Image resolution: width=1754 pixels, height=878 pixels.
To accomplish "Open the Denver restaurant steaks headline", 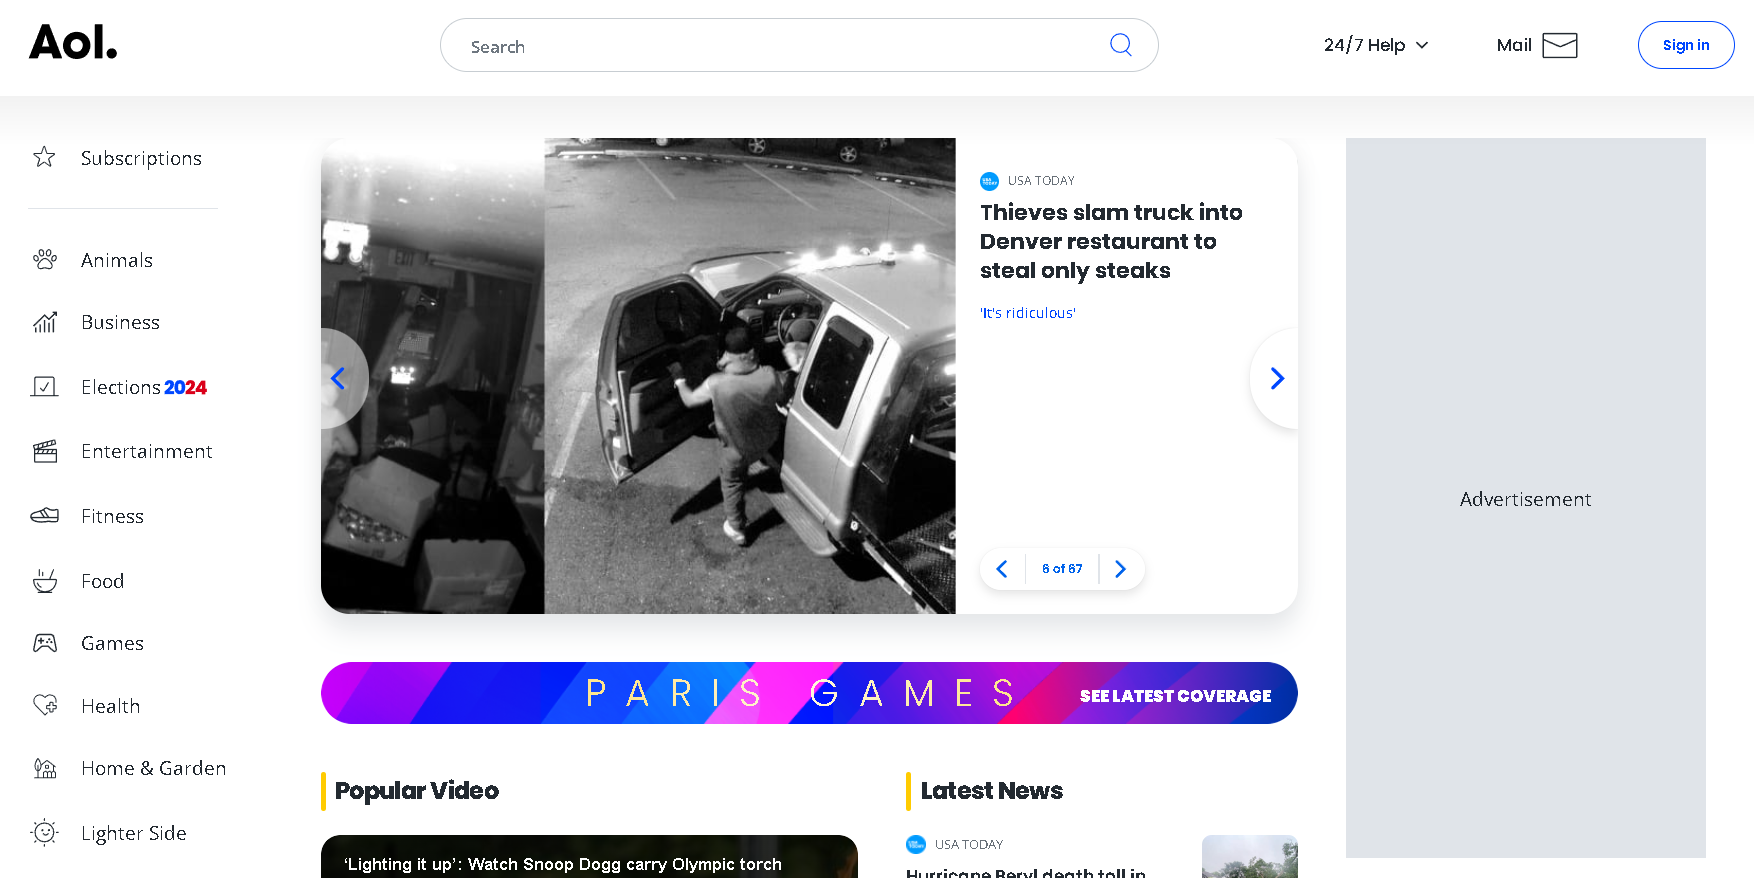I will coord(1110,241).
